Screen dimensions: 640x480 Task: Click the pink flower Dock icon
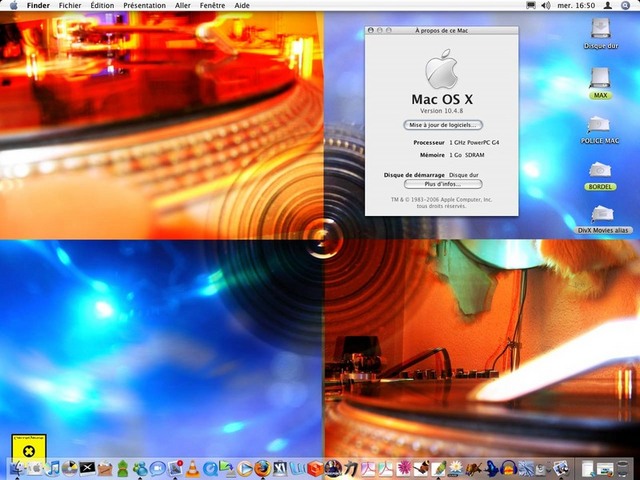[x=404, y=468]
